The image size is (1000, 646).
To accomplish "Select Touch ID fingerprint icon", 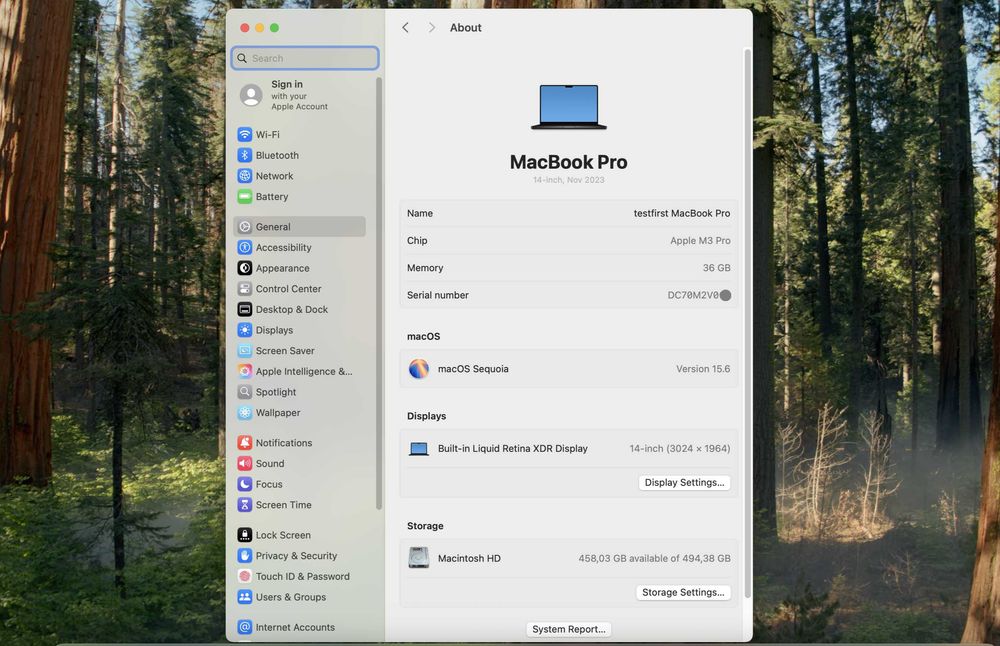I will tap(245, 576).
